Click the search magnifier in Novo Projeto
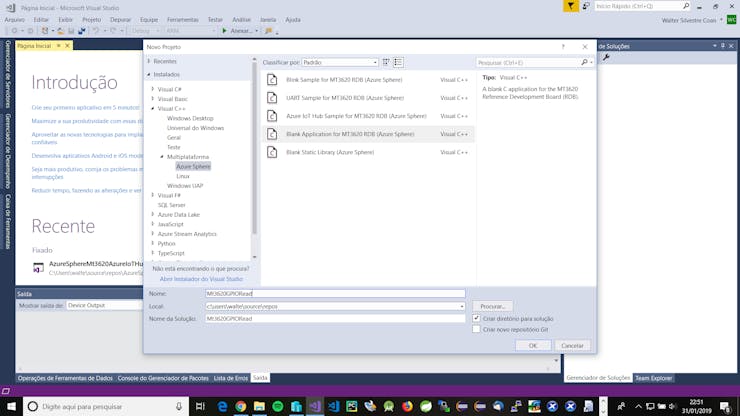Image resolution: width=740 pixels, height=416 pixels. [x=584, y=62]
